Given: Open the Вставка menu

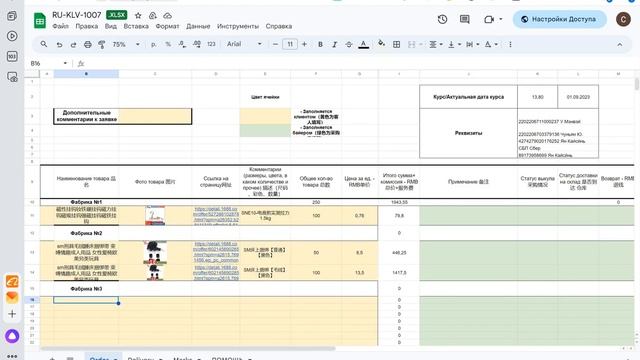Looking at the screenshot, I should pyautogui.click(x=136, y=26).
